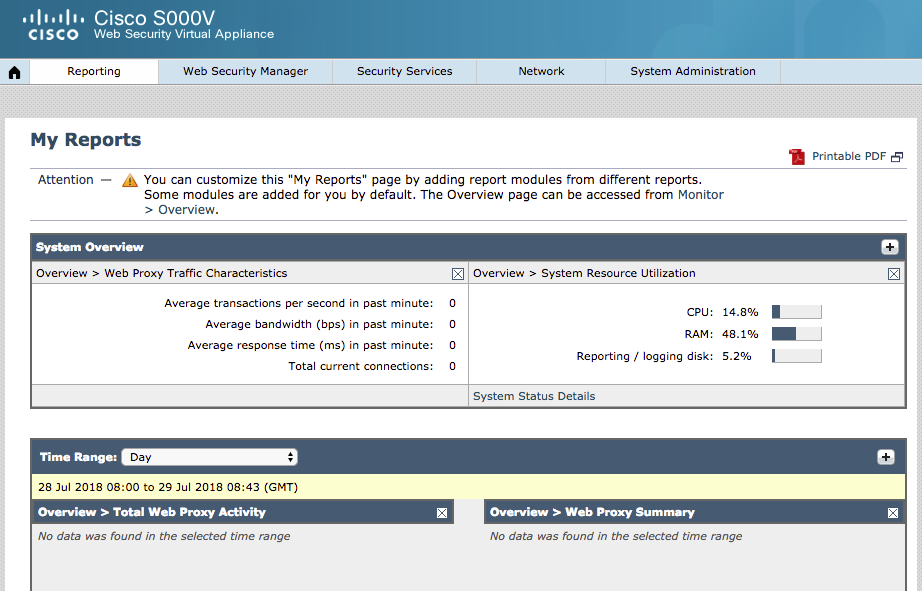Close the System Resource Utilization module
Viewport: 922px width, 591px height.
[x=894, y=273]
